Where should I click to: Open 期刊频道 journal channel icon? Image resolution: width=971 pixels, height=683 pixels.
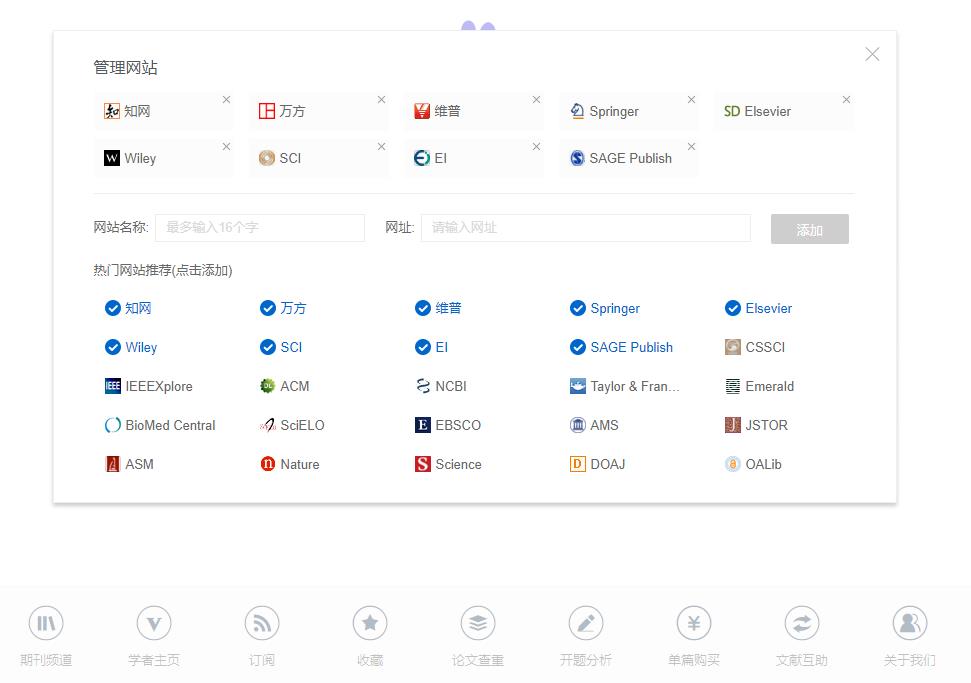46,623
